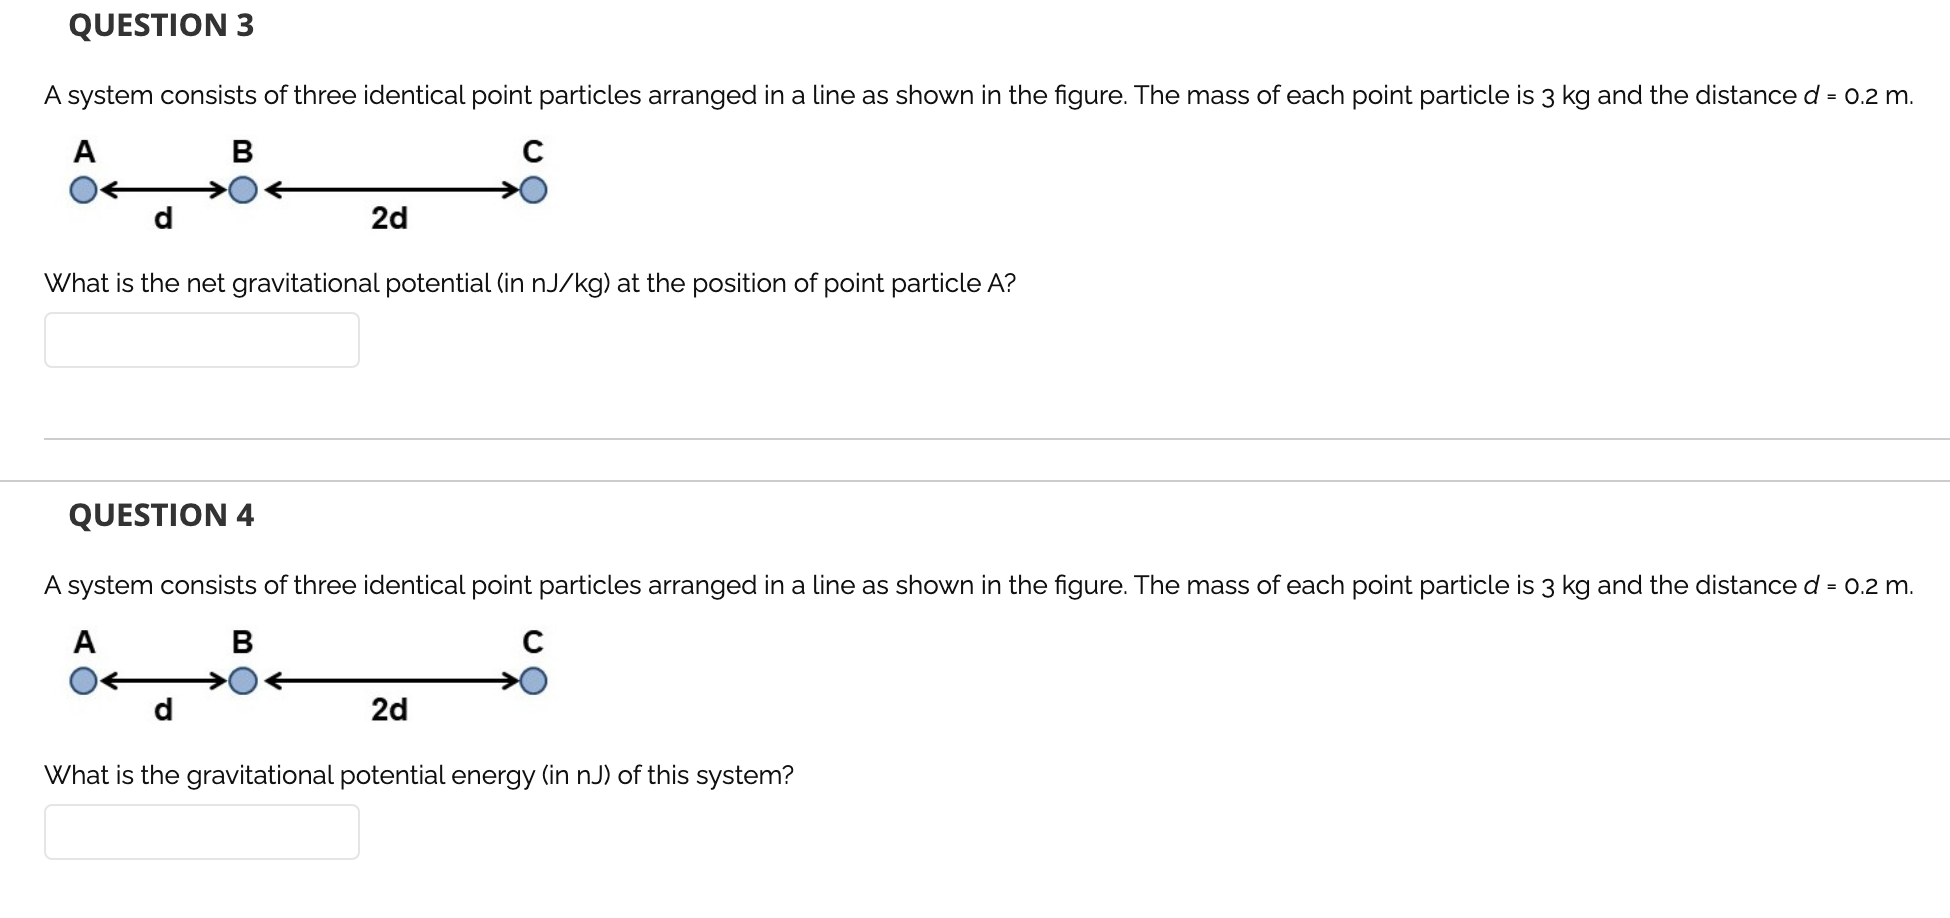
Task: Click the arrow between B and C in Question 4
Action: tap(390, 681)
